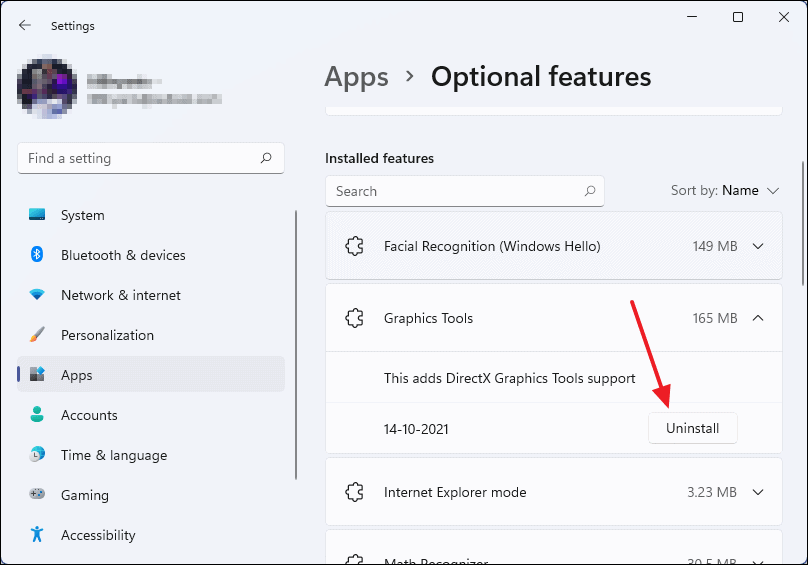The width and height of the screenshot is (808, 565).
Task: Click the Bluetooth icon in sidebar
Action: coord(37,254)
